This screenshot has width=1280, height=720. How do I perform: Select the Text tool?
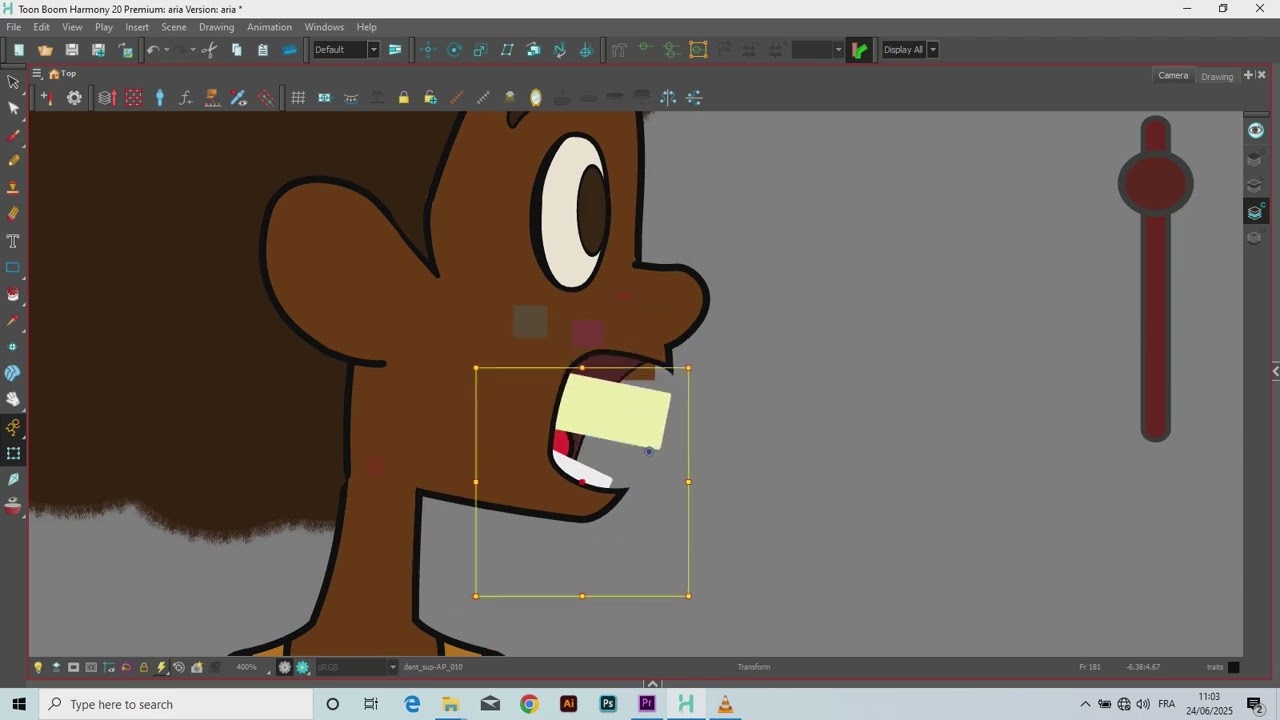click(x=13, y=241)
